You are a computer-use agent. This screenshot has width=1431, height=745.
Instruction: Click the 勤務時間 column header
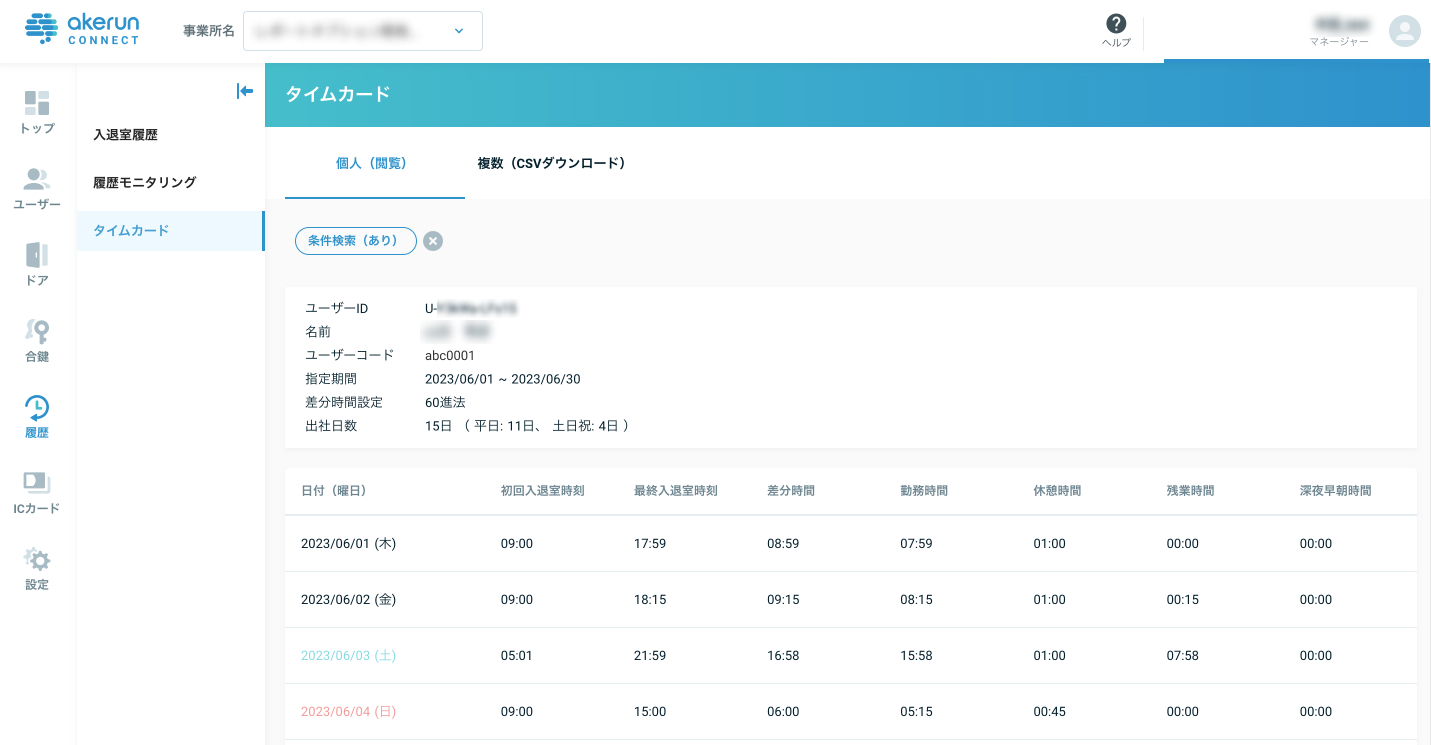click(x=924, y=491)
